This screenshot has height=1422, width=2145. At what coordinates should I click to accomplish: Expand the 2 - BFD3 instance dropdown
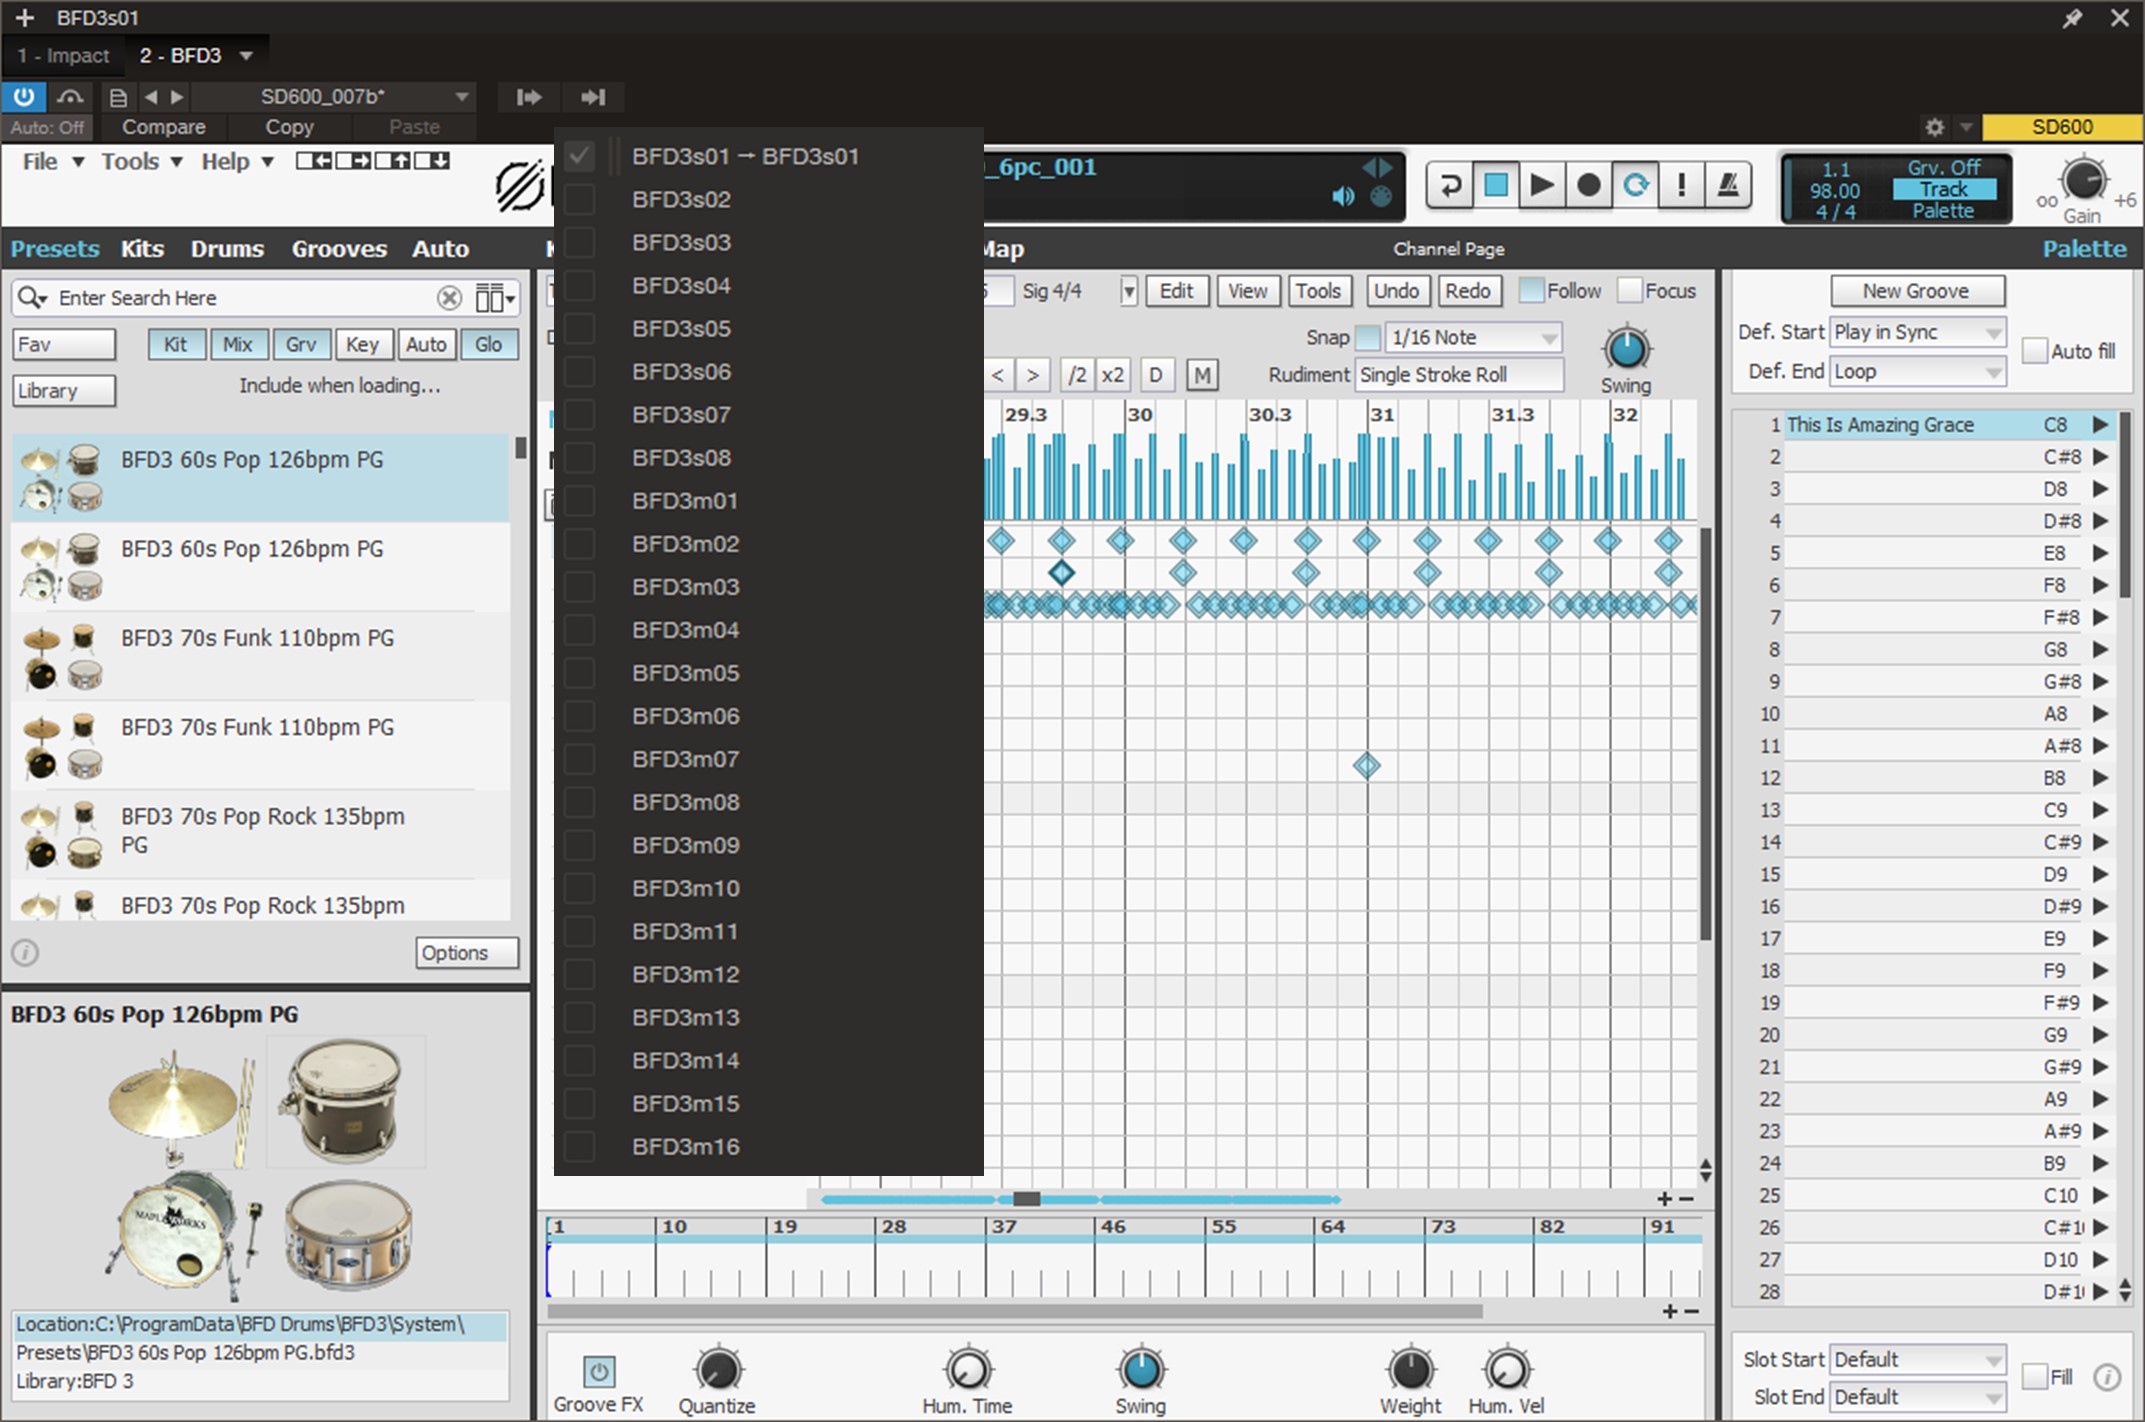click(x=246, y=56)
